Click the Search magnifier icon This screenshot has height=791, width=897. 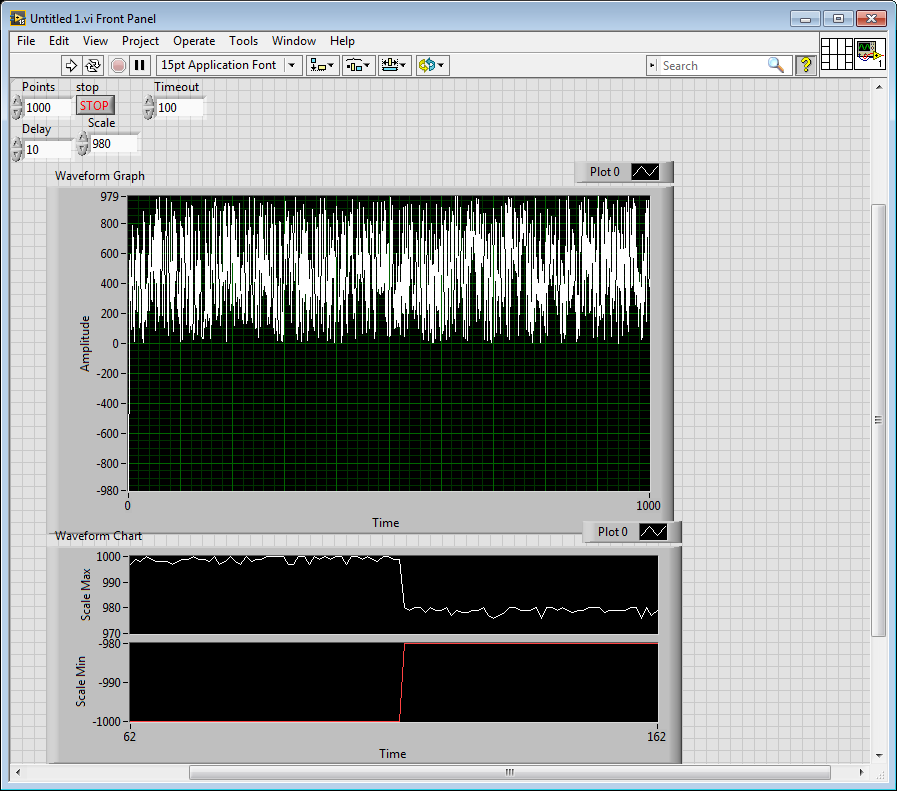click(x=776, y=65)
